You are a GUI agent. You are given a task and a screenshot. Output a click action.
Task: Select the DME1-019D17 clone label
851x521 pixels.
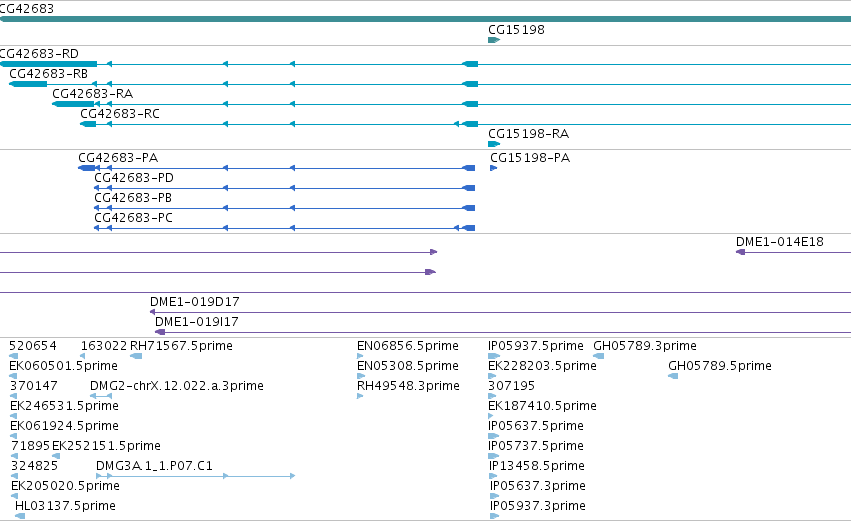(195, 302)
